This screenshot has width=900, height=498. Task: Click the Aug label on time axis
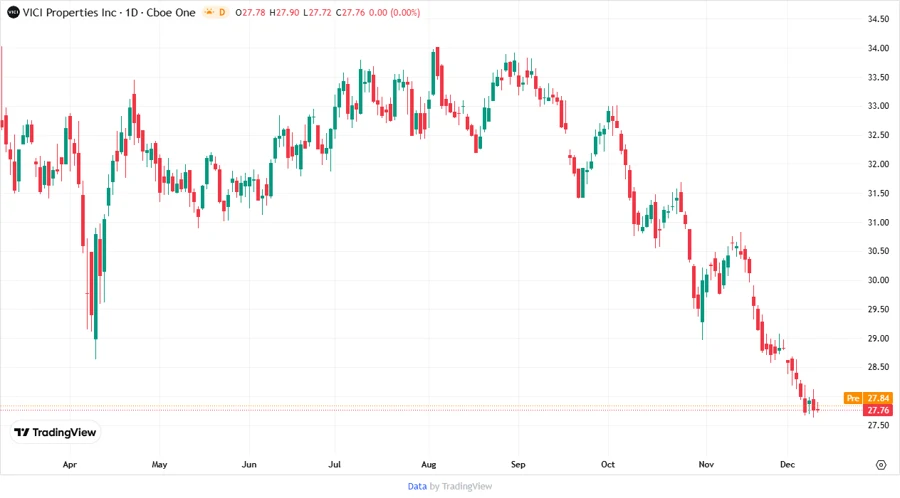[x=429, y=464]
